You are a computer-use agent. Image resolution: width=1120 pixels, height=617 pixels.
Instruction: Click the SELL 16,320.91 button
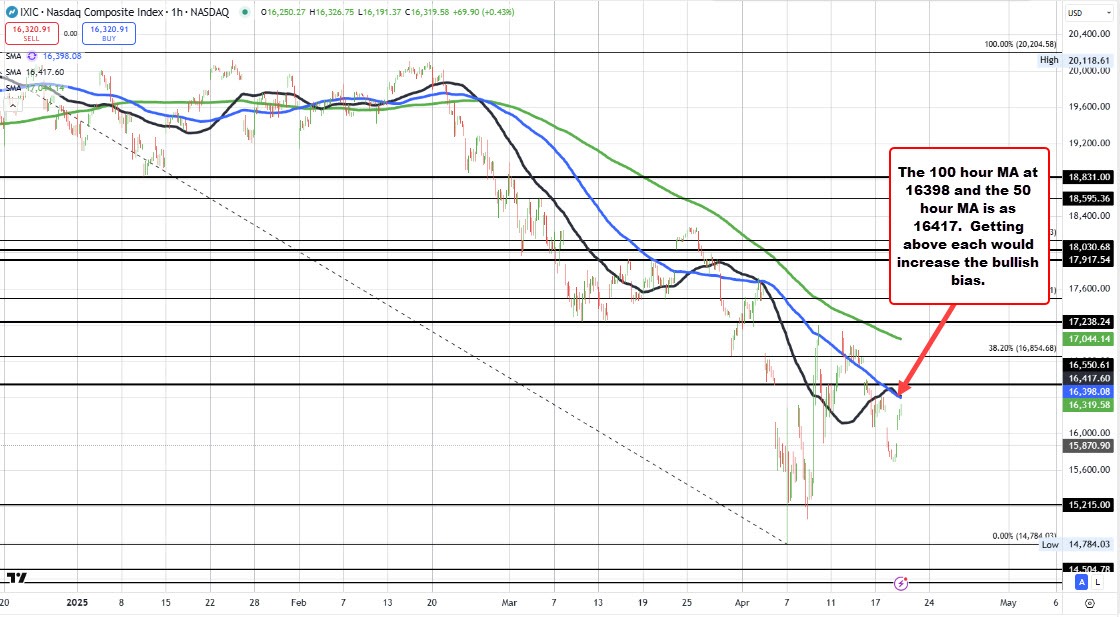32,33
